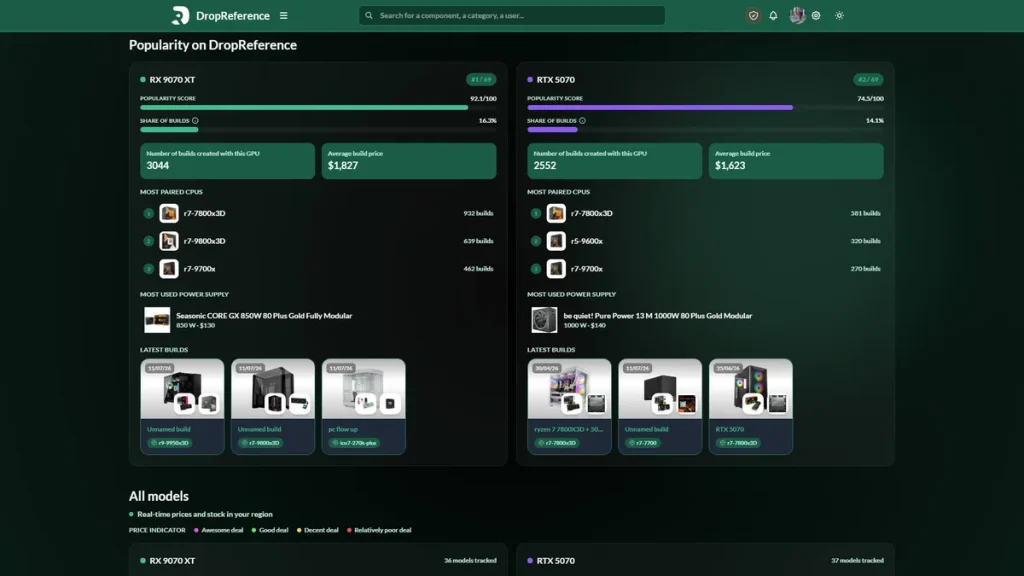The image size is (1024, 576).
Task: Click Awesome deal price indicator legend
Action: (x=219, y=530)
